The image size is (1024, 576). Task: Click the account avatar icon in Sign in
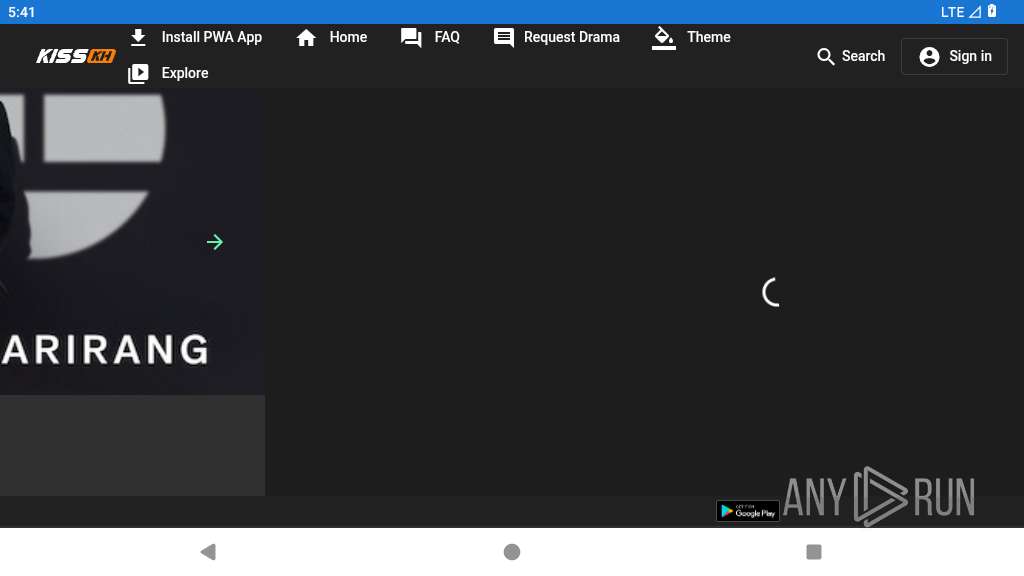[929, 57]
